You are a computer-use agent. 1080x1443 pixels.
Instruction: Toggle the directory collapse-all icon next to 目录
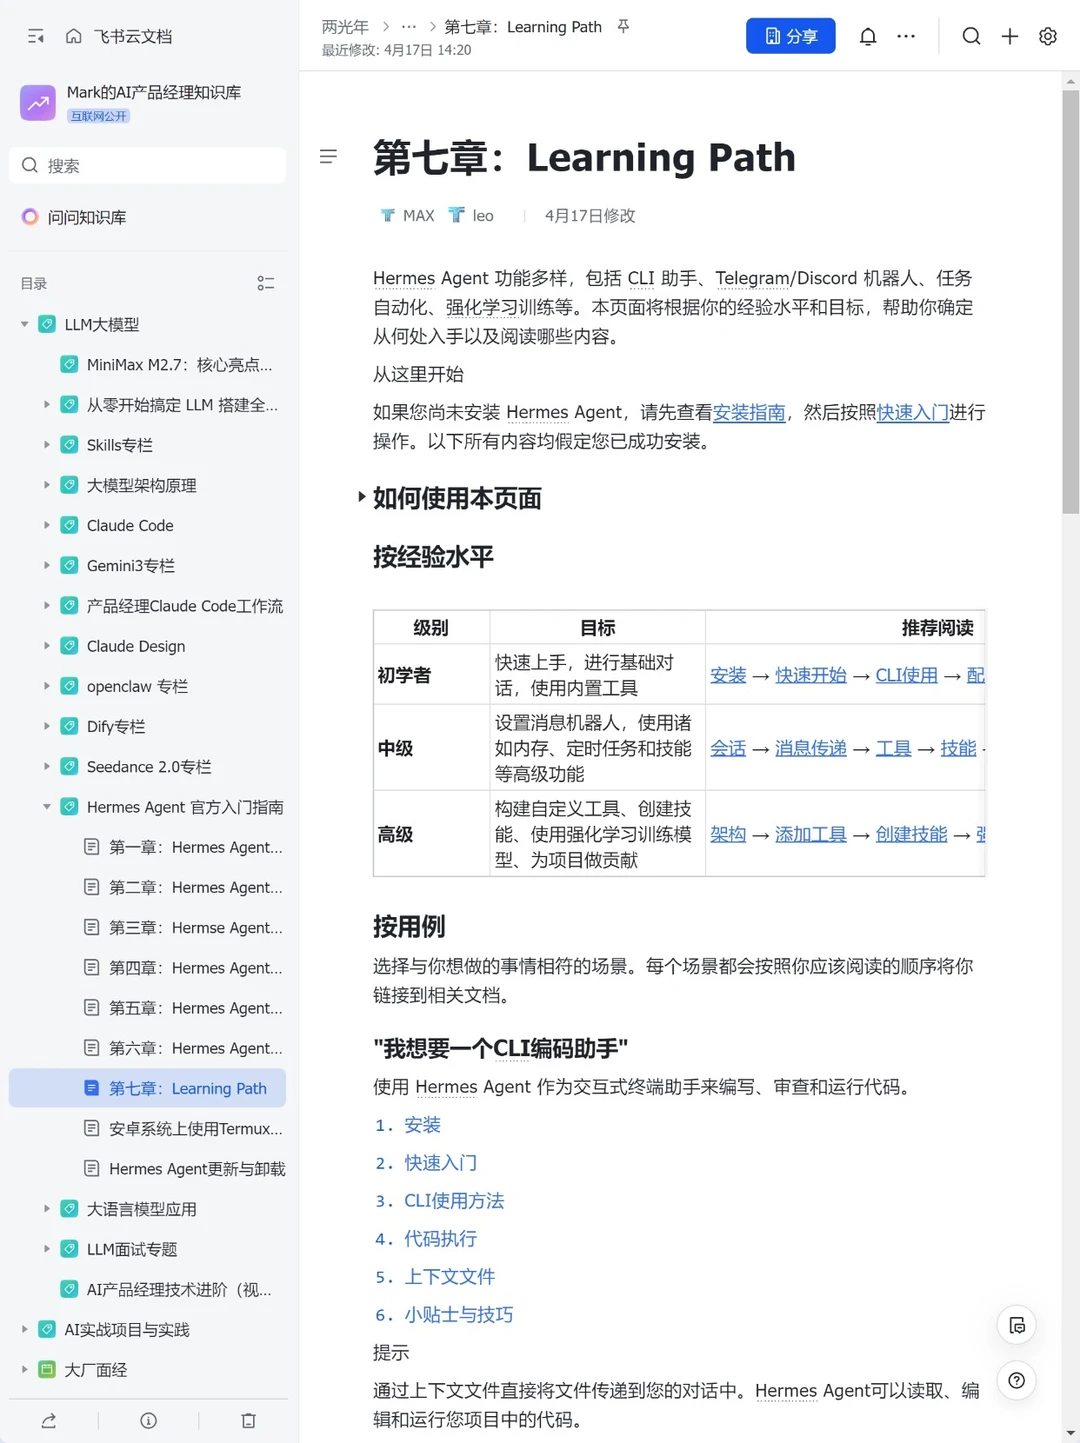point(266,284)
